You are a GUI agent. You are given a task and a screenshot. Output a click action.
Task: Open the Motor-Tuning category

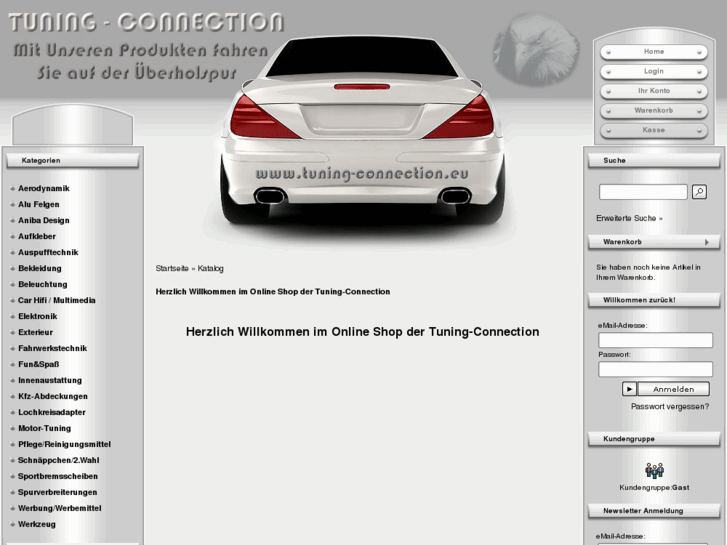45,429
